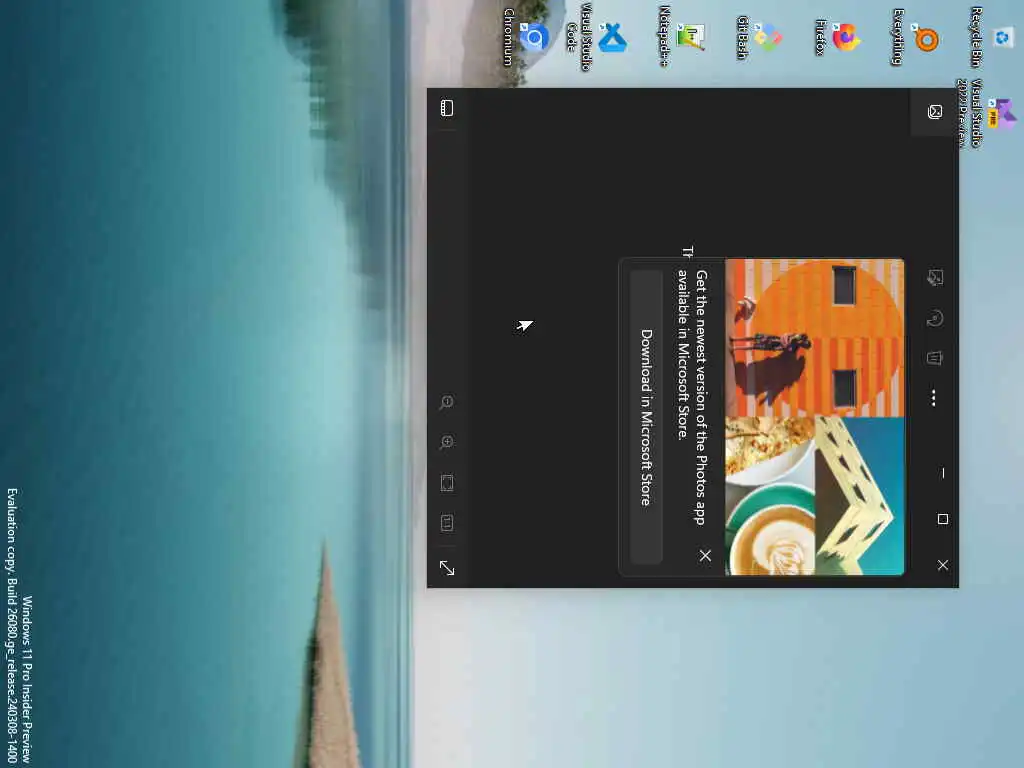This screenshot has height=768, width=1024.
Task: Toggle the filmstrip view icon
Action: [447, 108]
